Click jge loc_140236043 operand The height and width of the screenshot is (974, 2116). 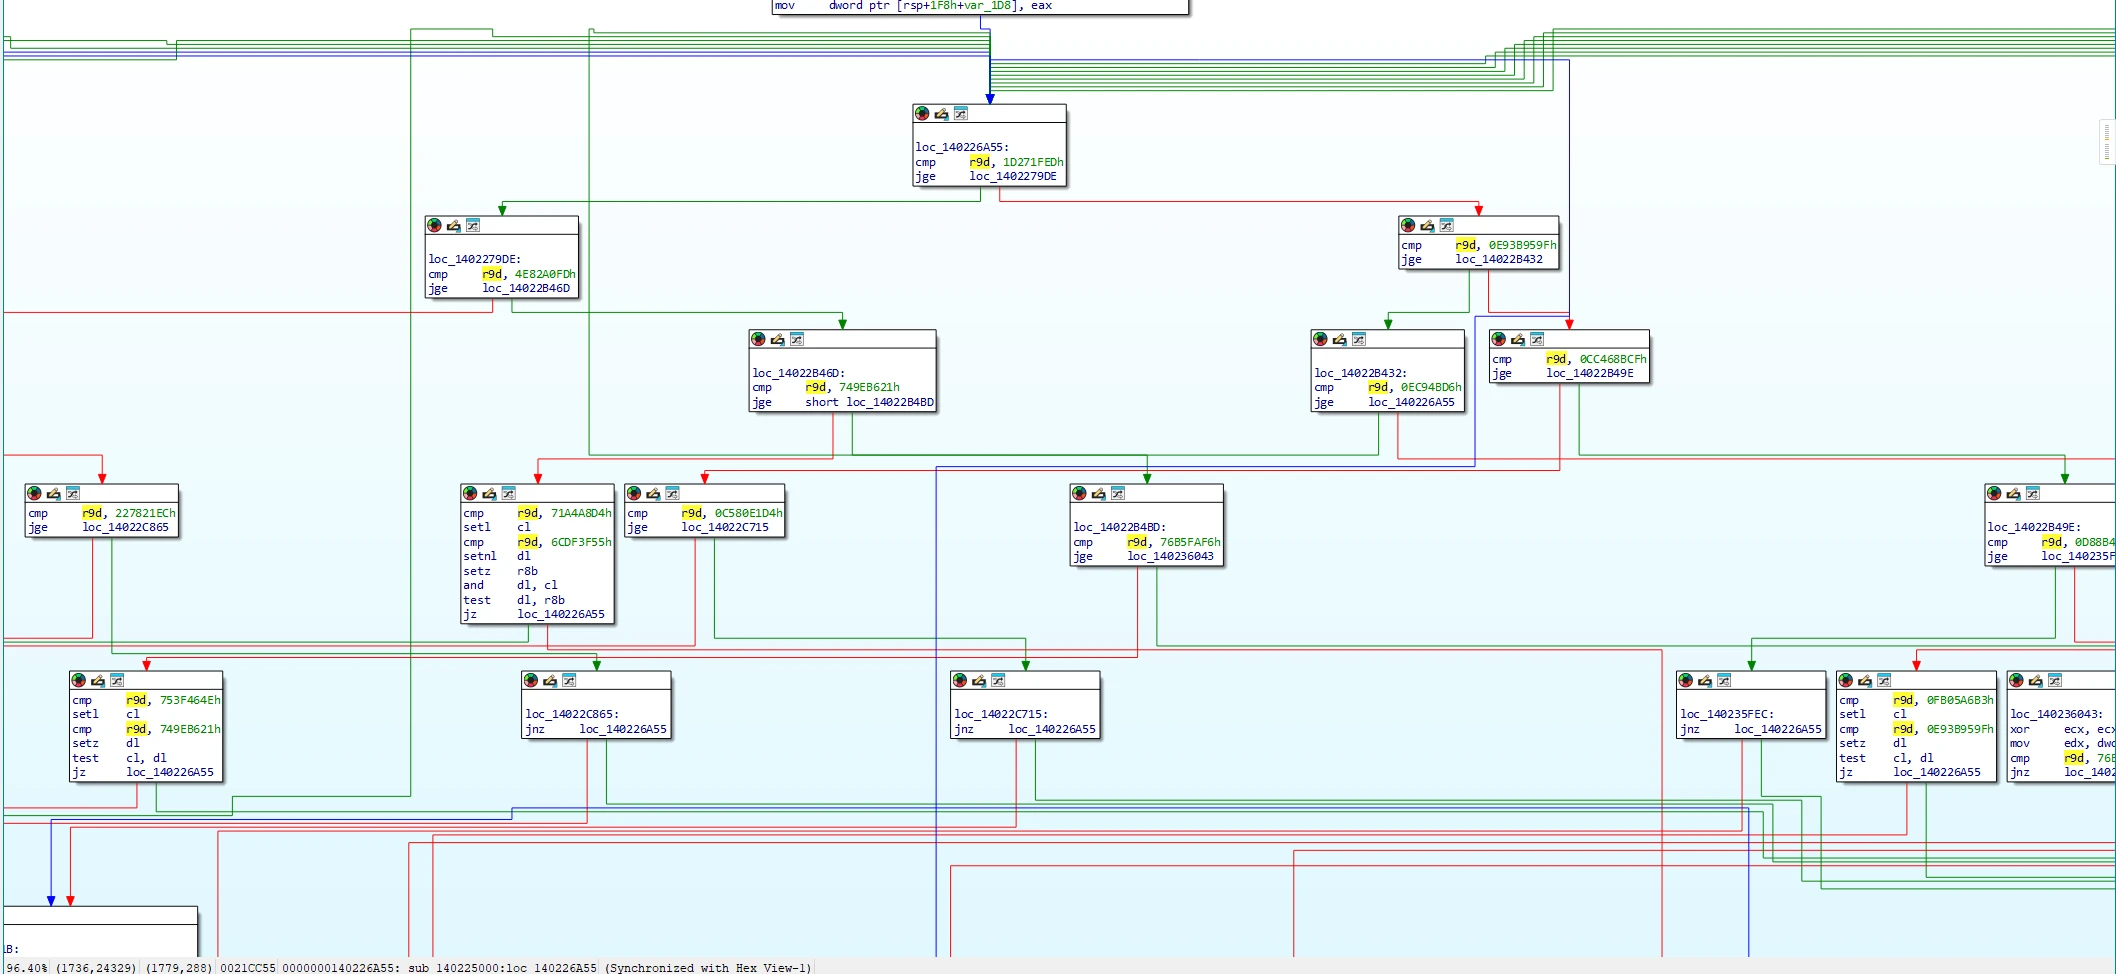[x=1171, y=556]
